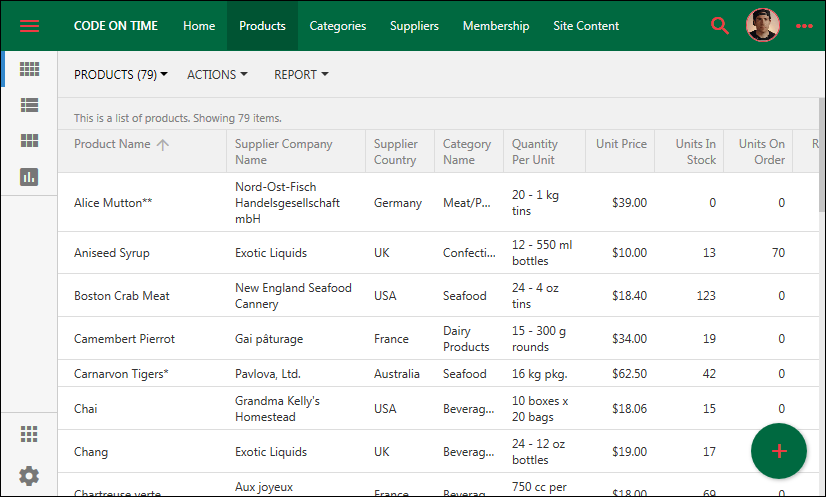Screen dimensions: 826x497
Task: Open the settings gear icon
Action: (x=30, y=476)
